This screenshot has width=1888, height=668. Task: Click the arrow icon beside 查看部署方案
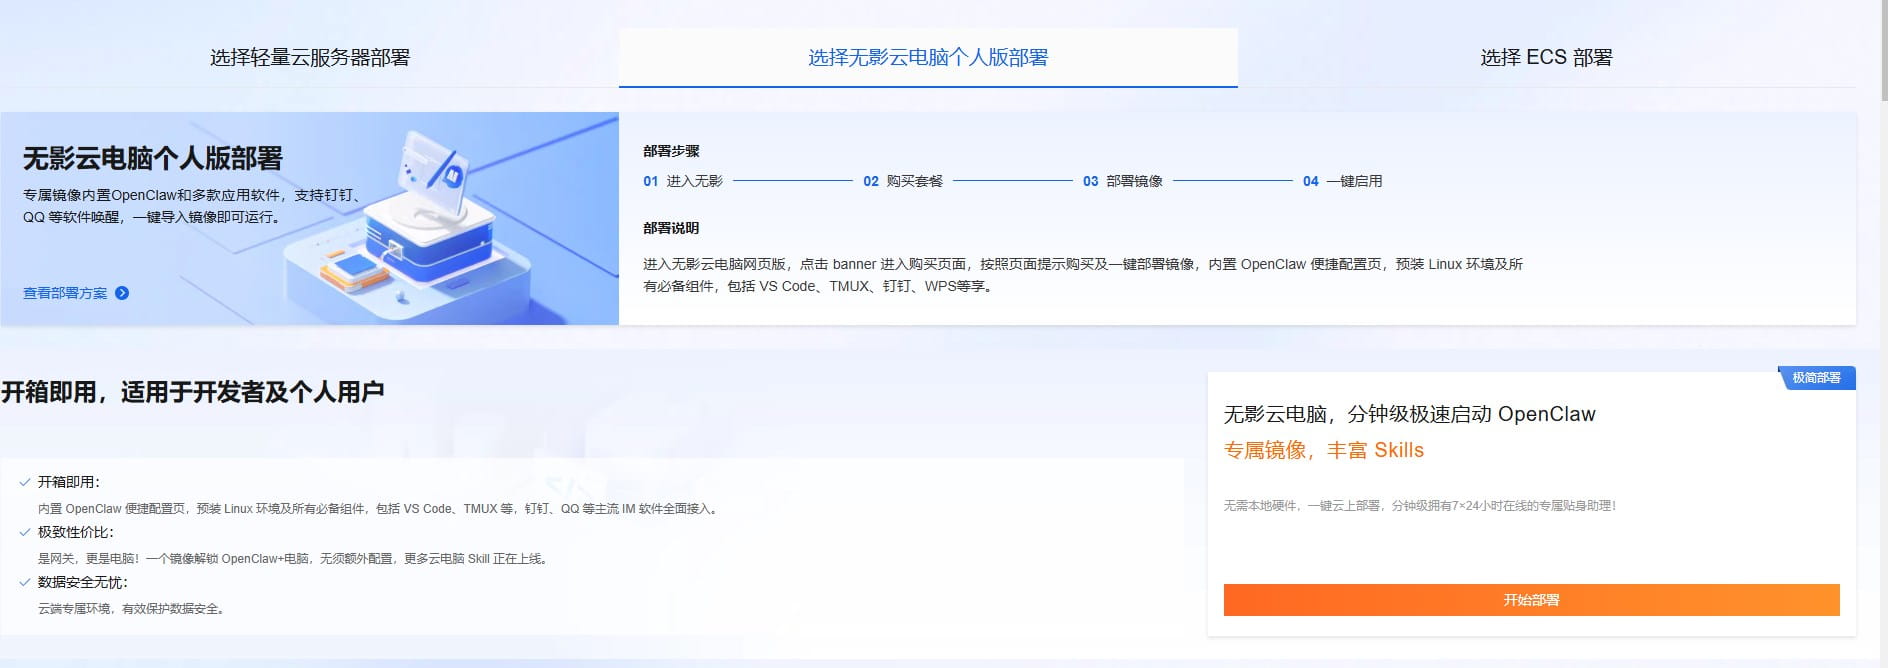tap(122, 293)
